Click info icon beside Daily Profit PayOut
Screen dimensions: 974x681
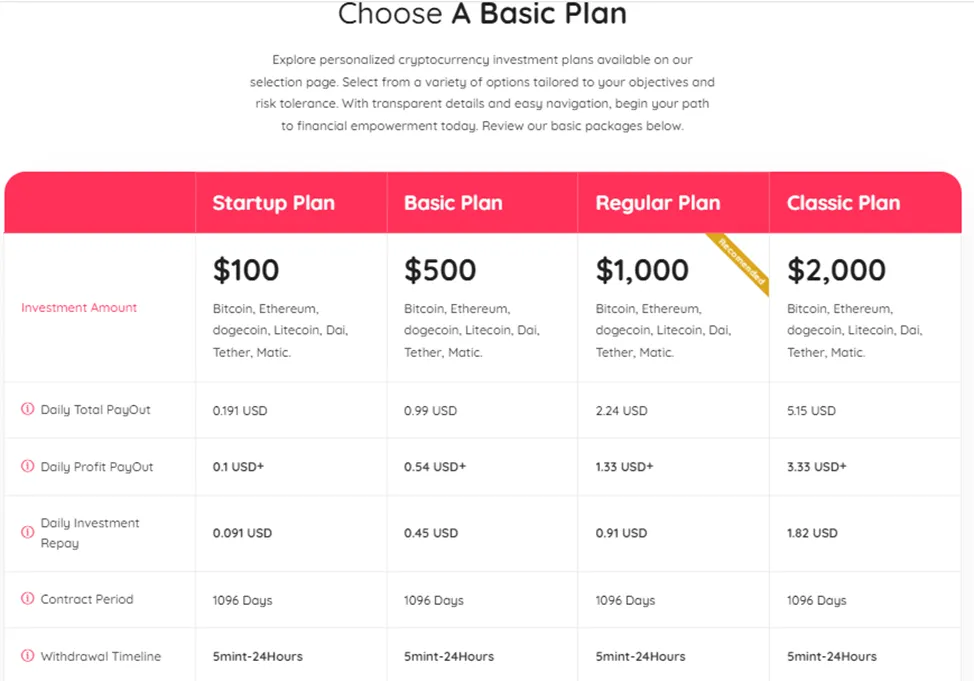pyautogui.click(x=27, y=466)
